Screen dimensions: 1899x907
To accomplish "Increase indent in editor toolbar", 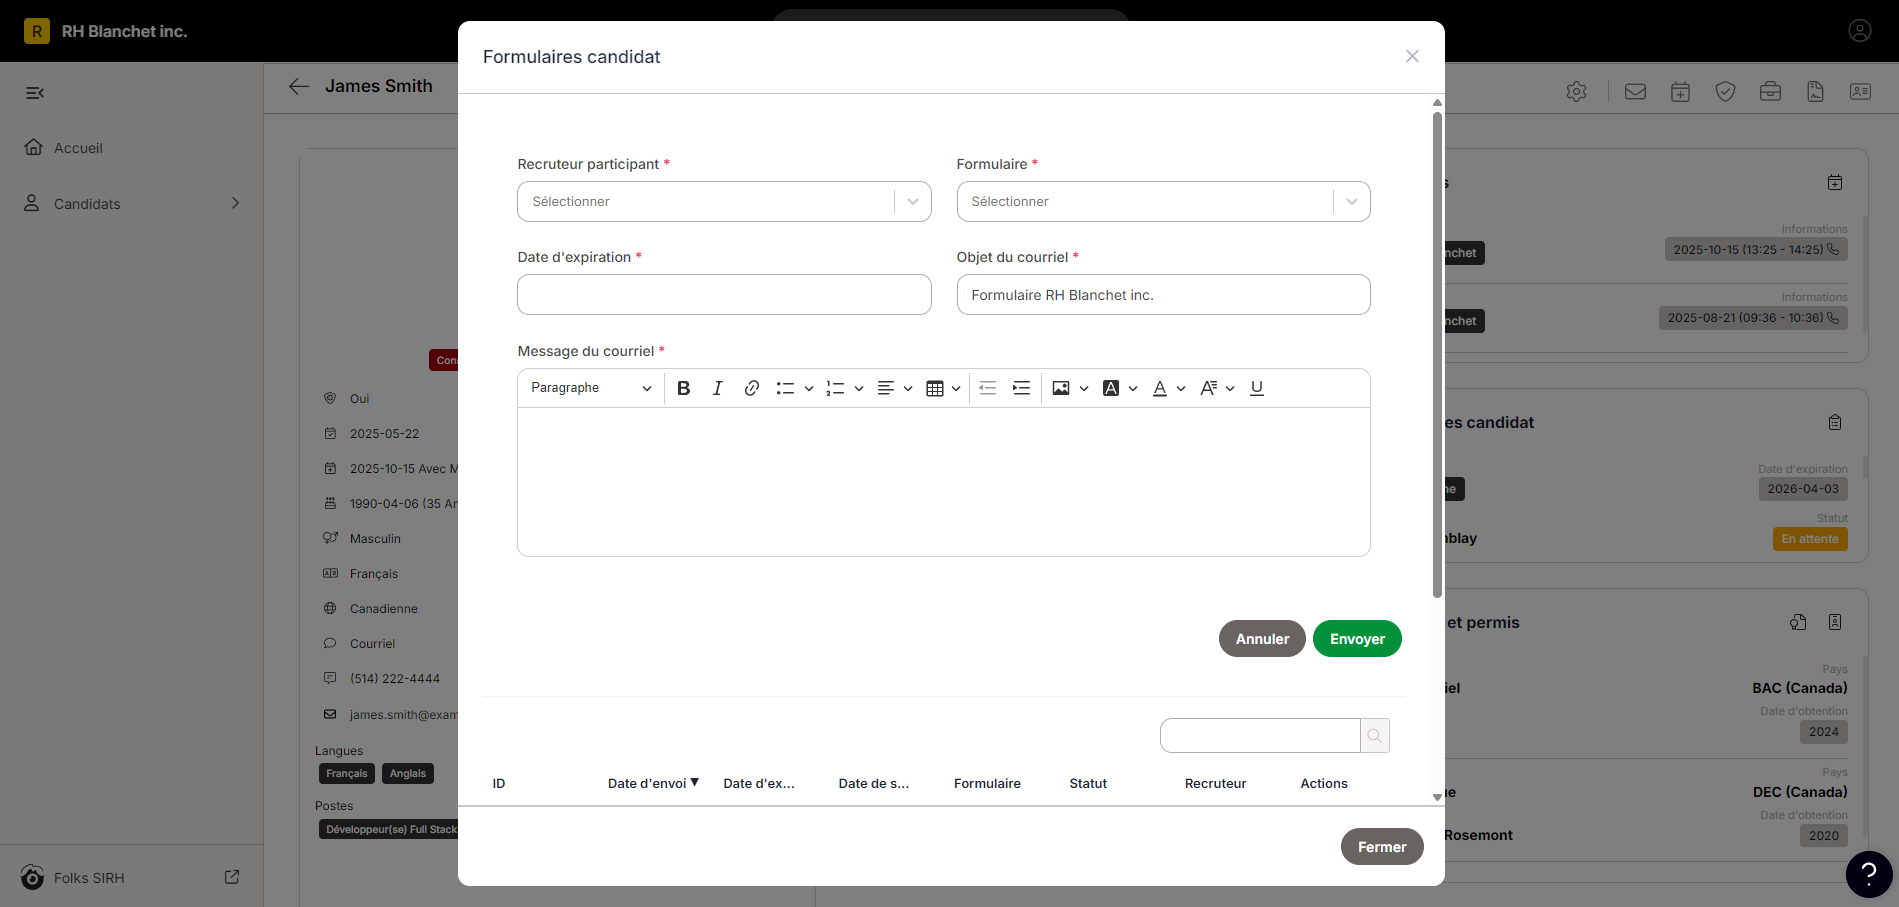I will coord(1021,388).
